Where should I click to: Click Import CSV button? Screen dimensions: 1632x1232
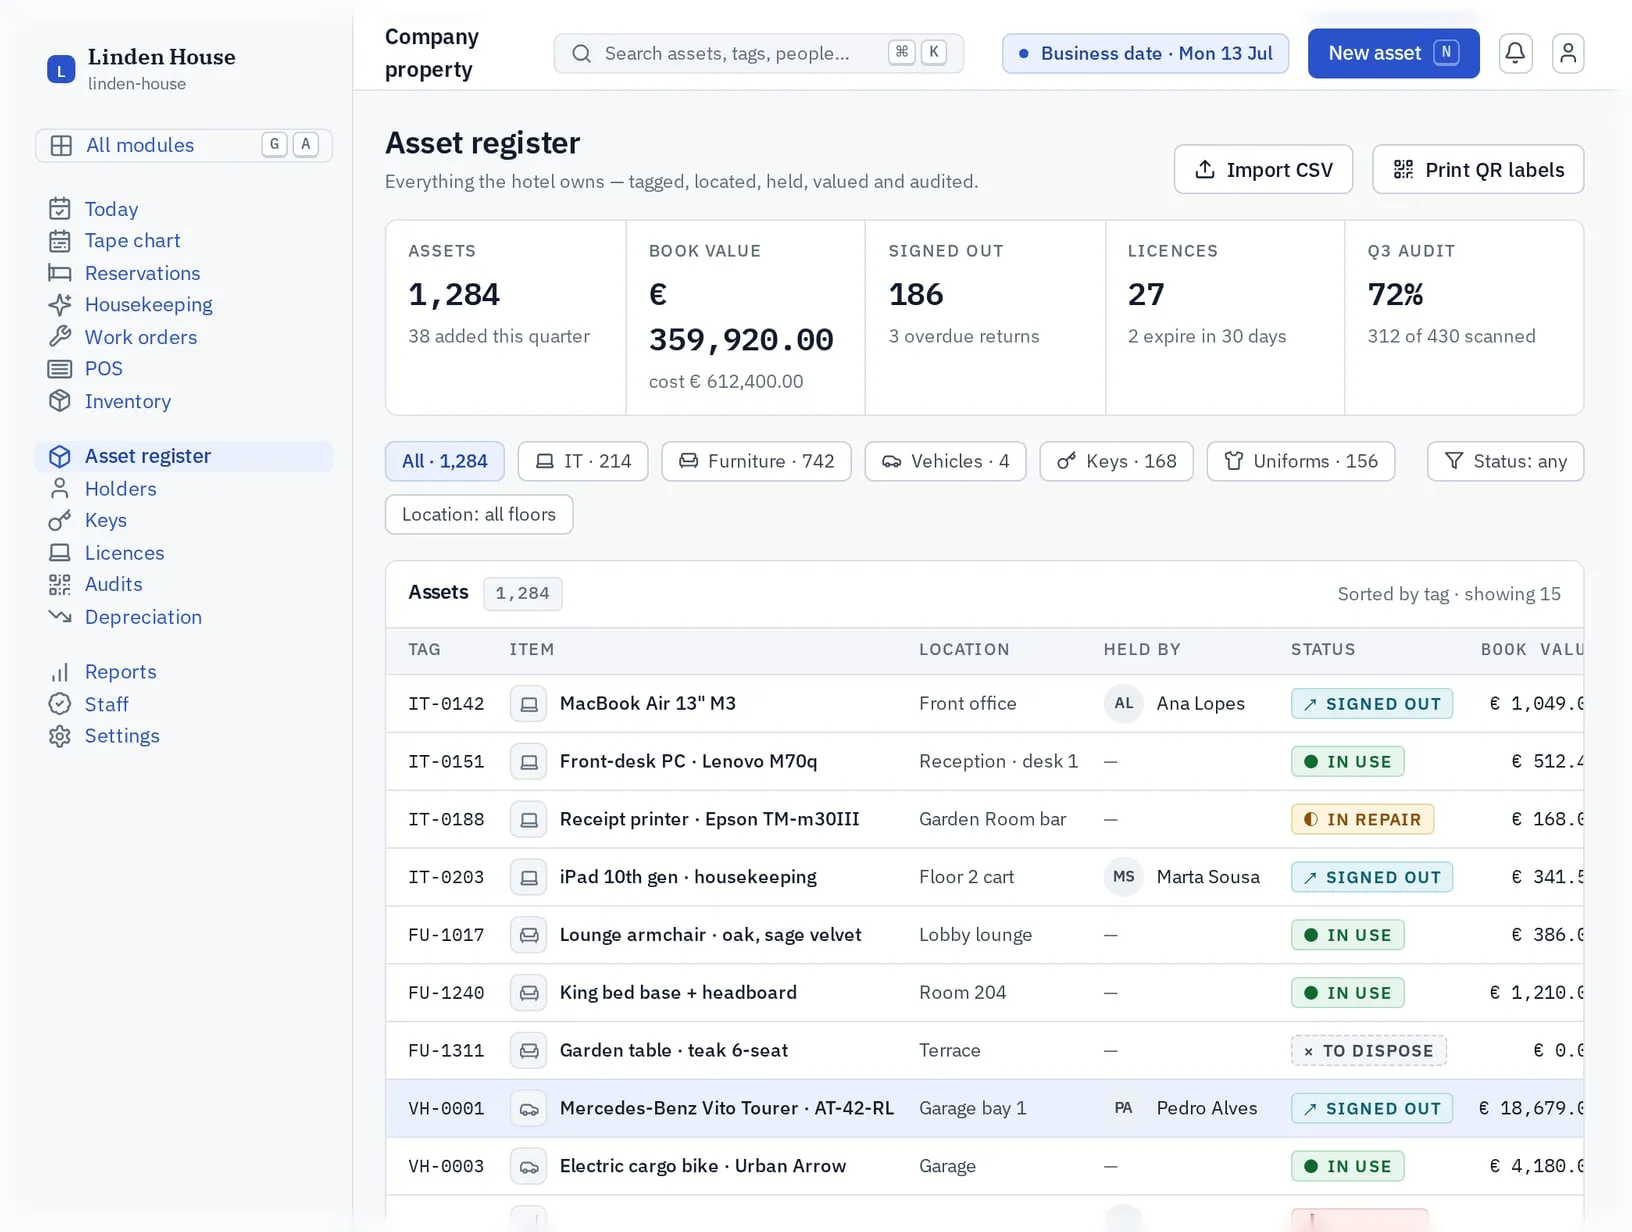coord(1263,170)
